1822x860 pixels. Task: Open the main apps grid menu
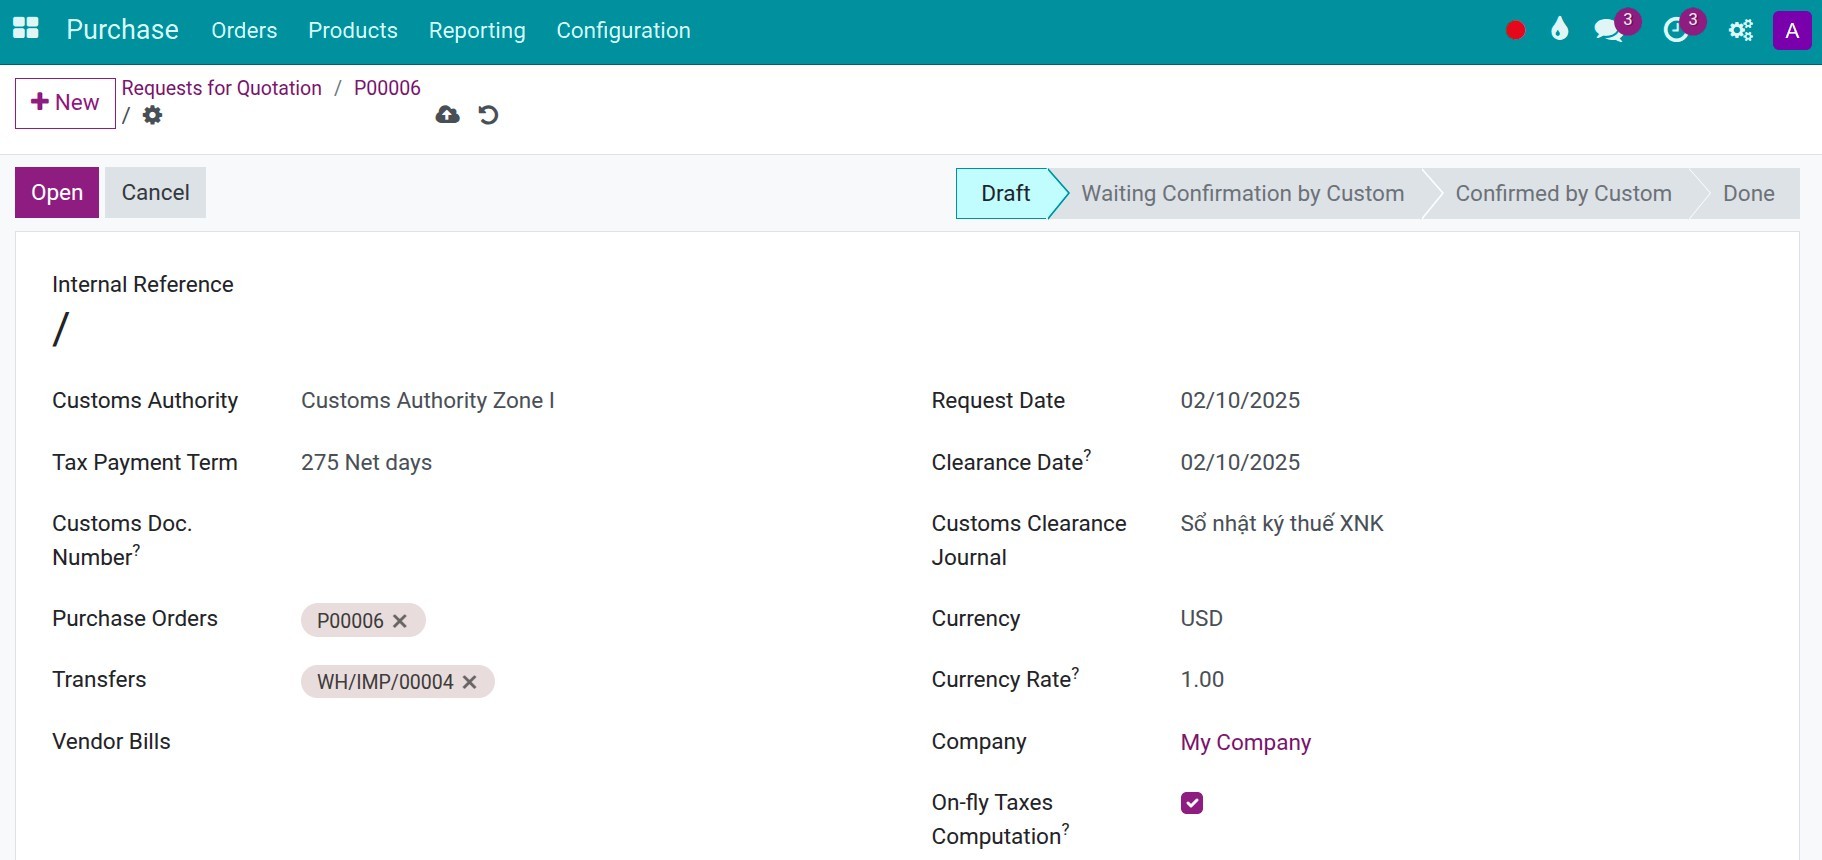(26, 29)
